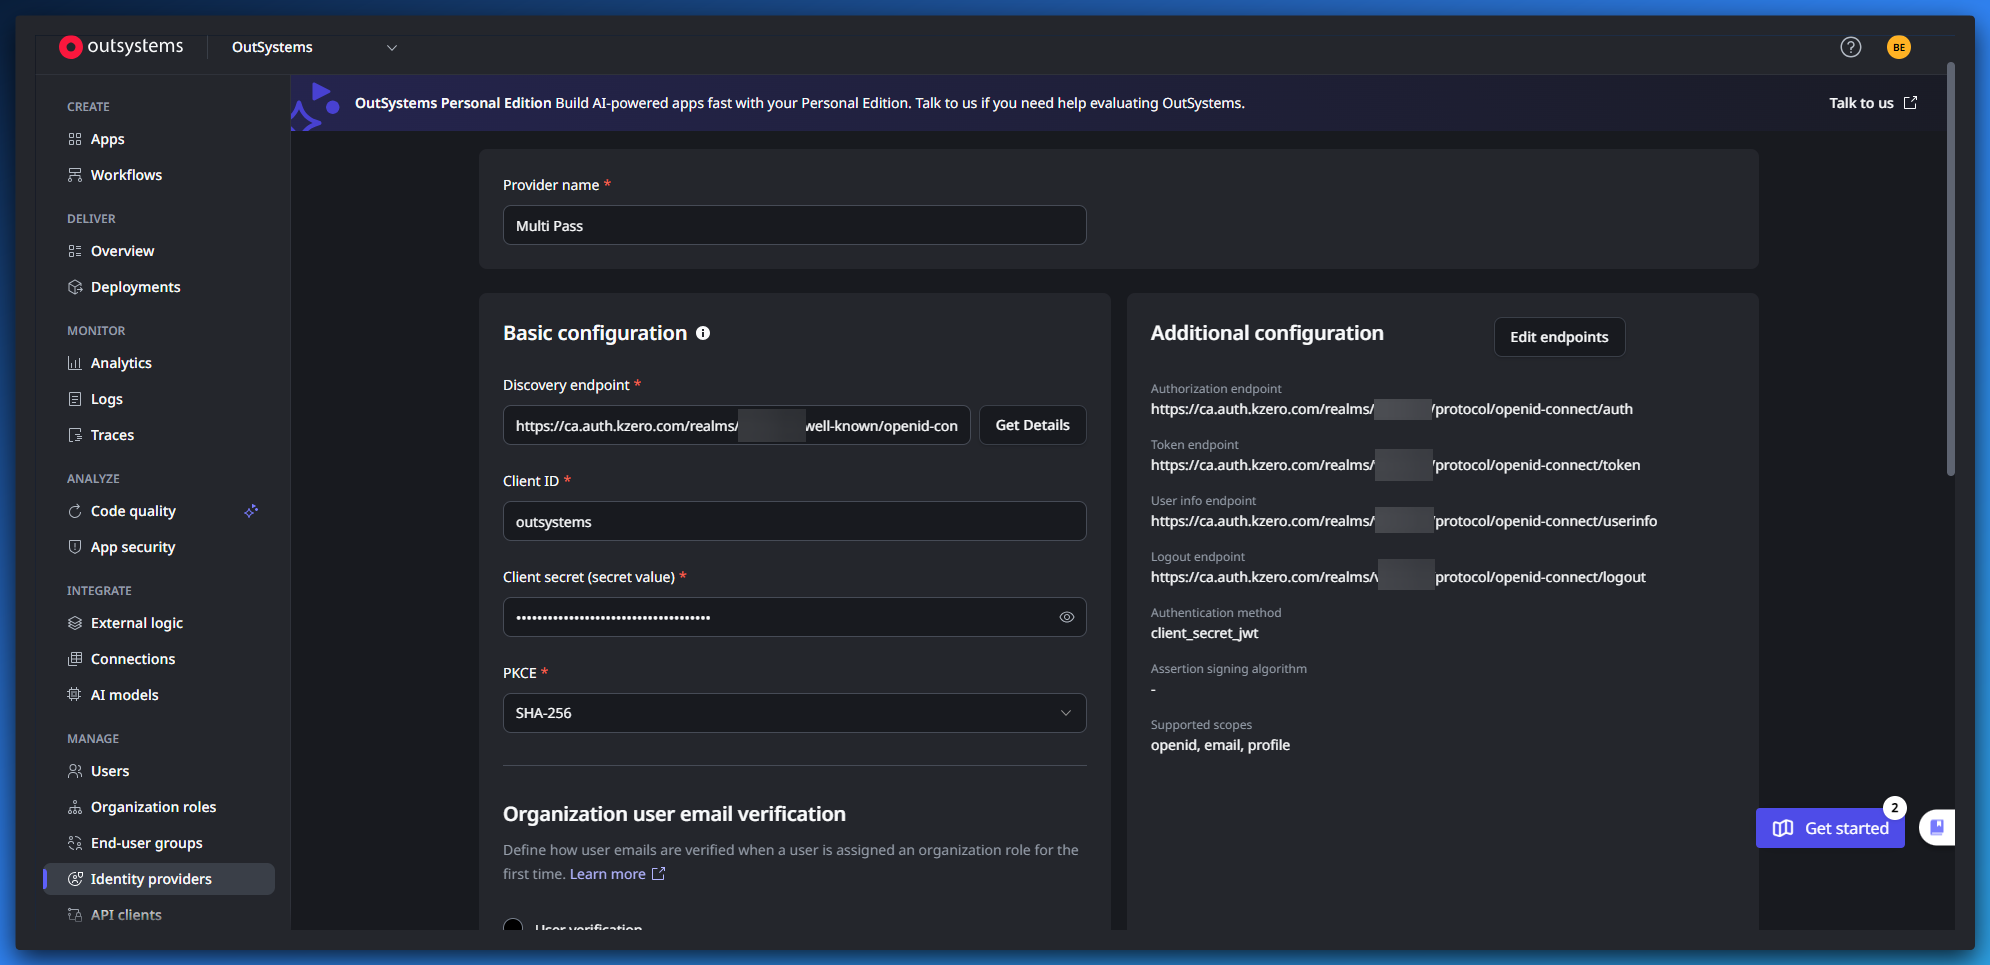Click the Talk to us external link icon
Image resolution: width=1990 pixels, height=965 pixels.
(1910, 103)
